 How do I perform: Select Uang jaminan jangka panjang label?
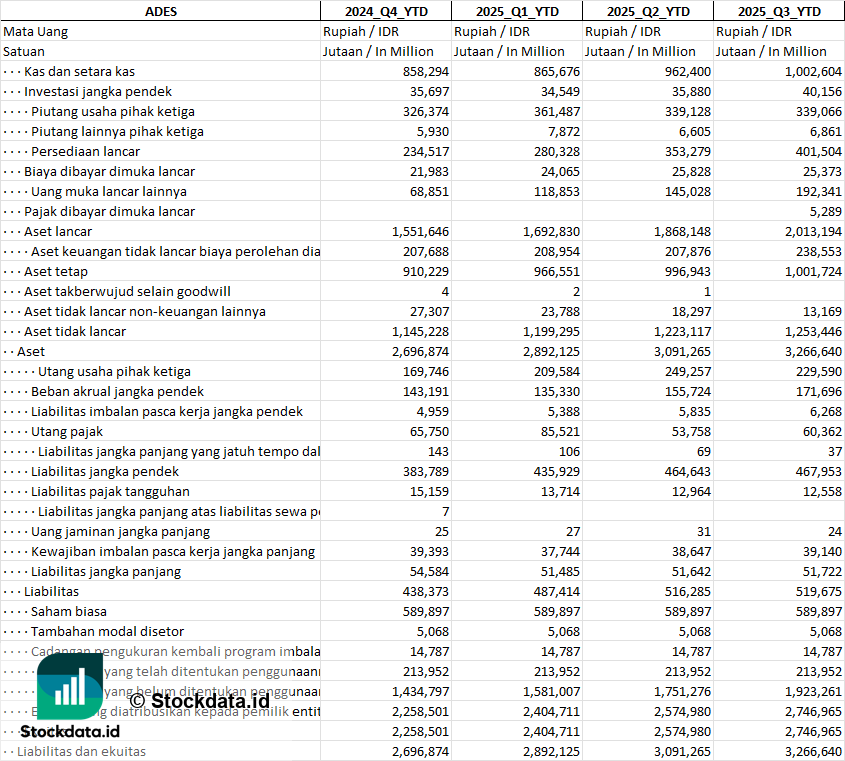tap(120, 530)
